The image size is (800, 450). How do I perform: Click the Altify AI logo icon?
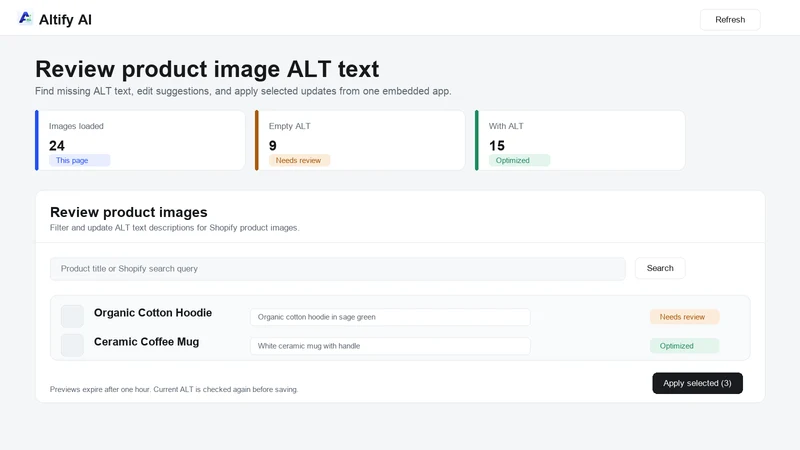[x=25, y=18]
